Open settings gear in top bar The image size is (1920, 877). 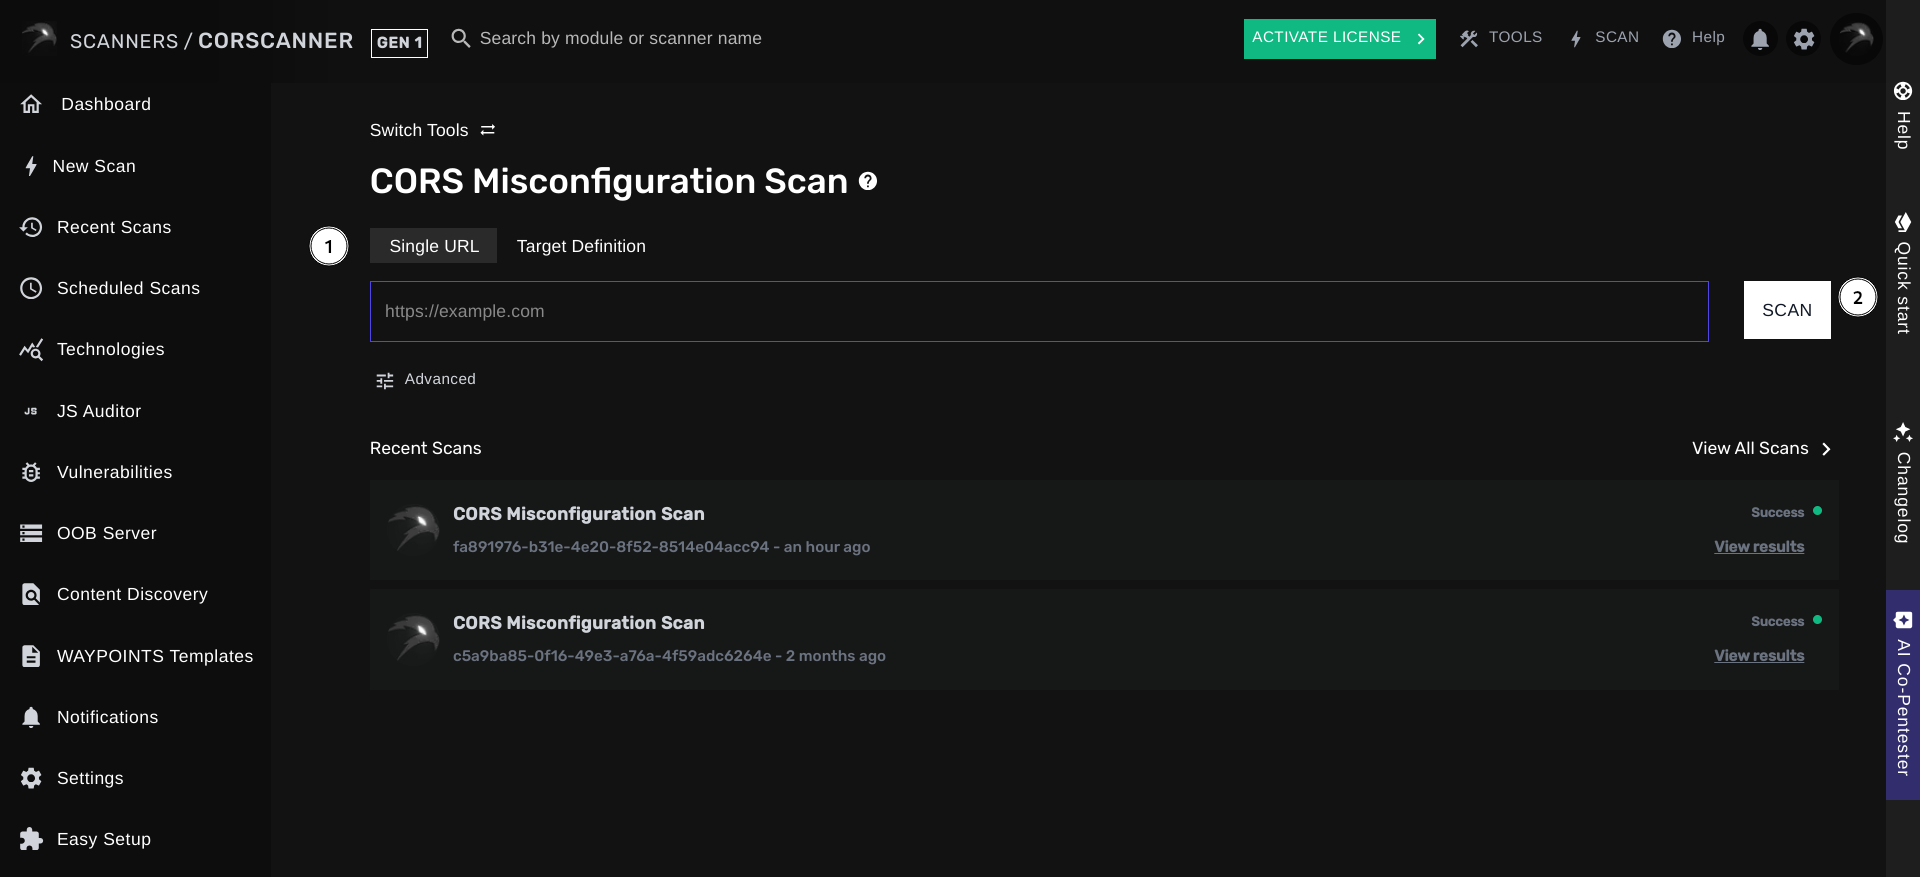[x=1803, y=39]
